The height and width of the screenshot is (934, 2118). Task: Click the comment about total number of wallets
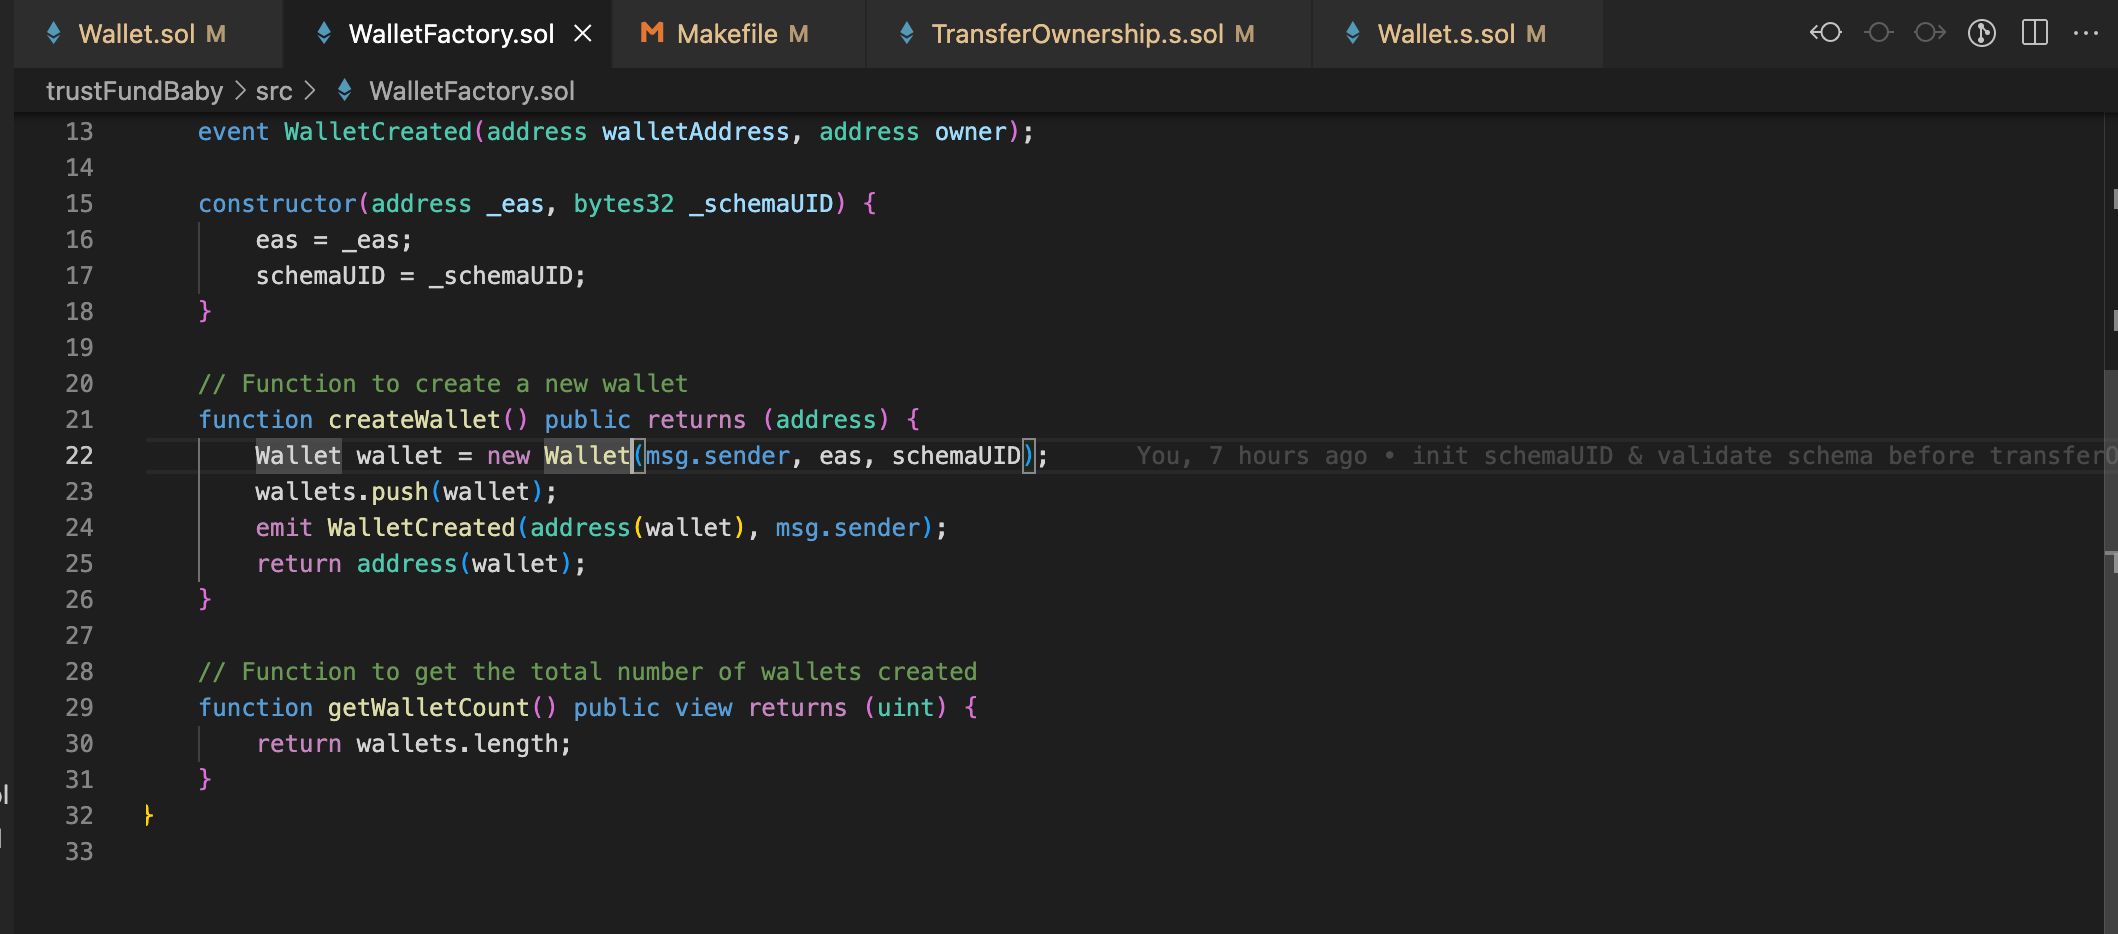(587, 672)
